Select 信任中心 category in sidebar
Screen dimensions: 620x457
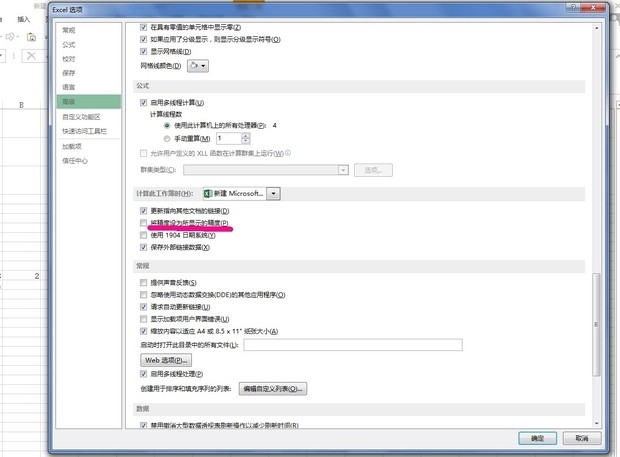(x=75, y=161)
